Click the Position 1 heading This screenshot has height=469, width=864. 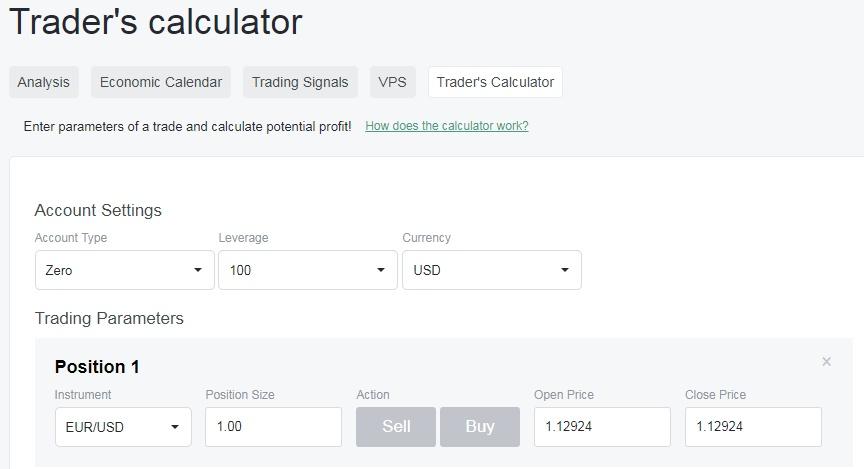[x=97, y=367]
